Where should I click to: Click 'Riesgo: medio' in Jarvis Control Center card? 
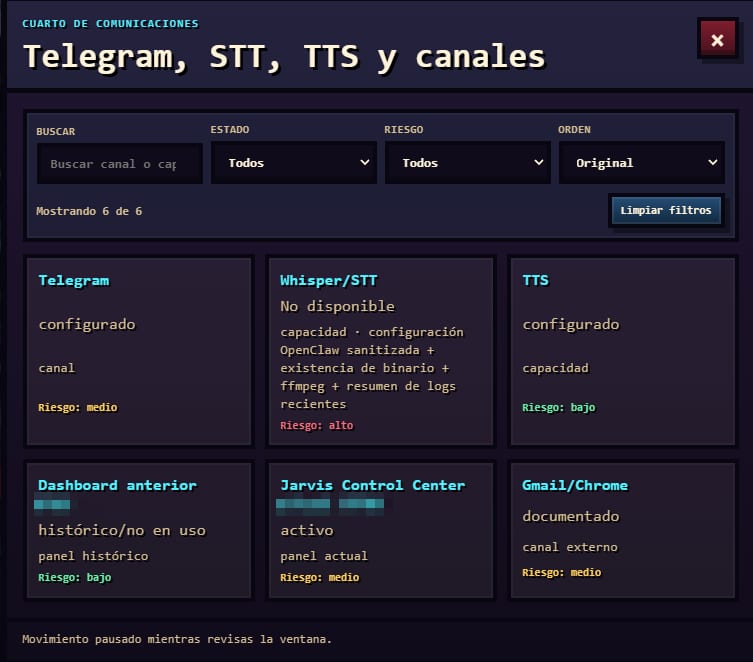point(320,577)
